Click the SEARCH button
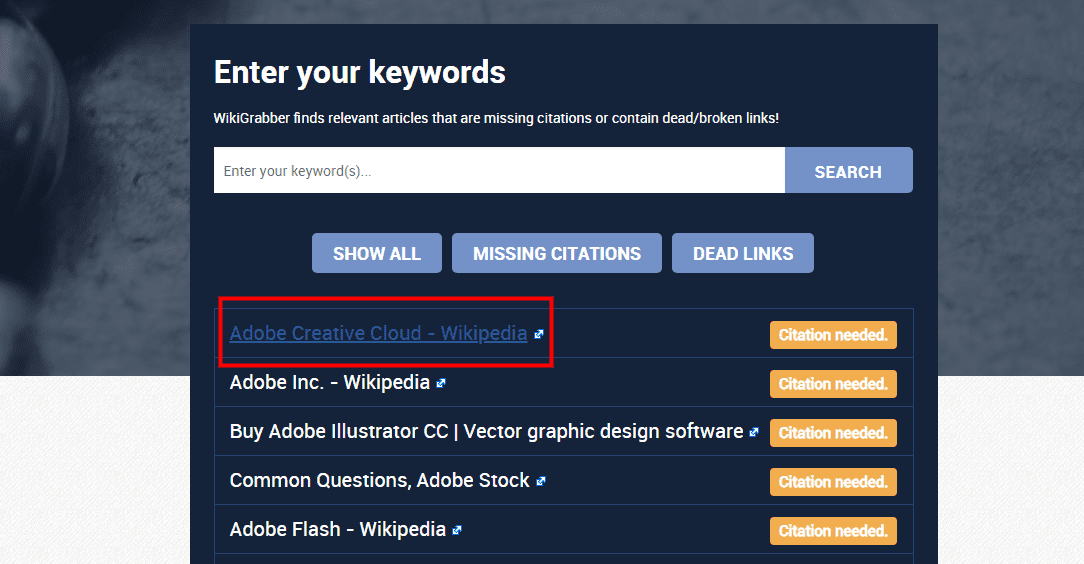 848,170
